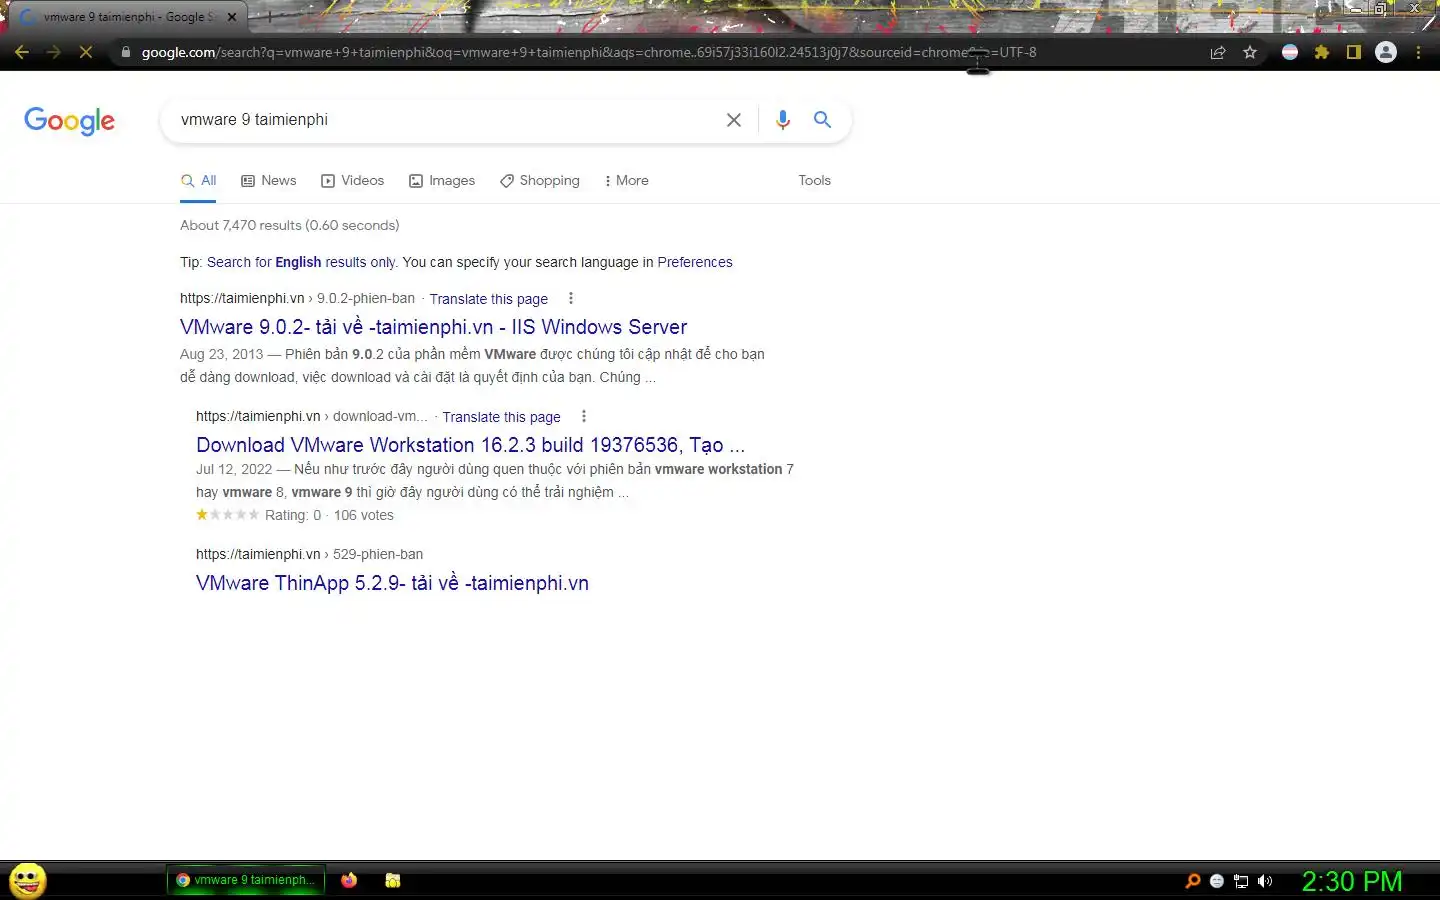Go back to the previous page

[x=22, y=52]
